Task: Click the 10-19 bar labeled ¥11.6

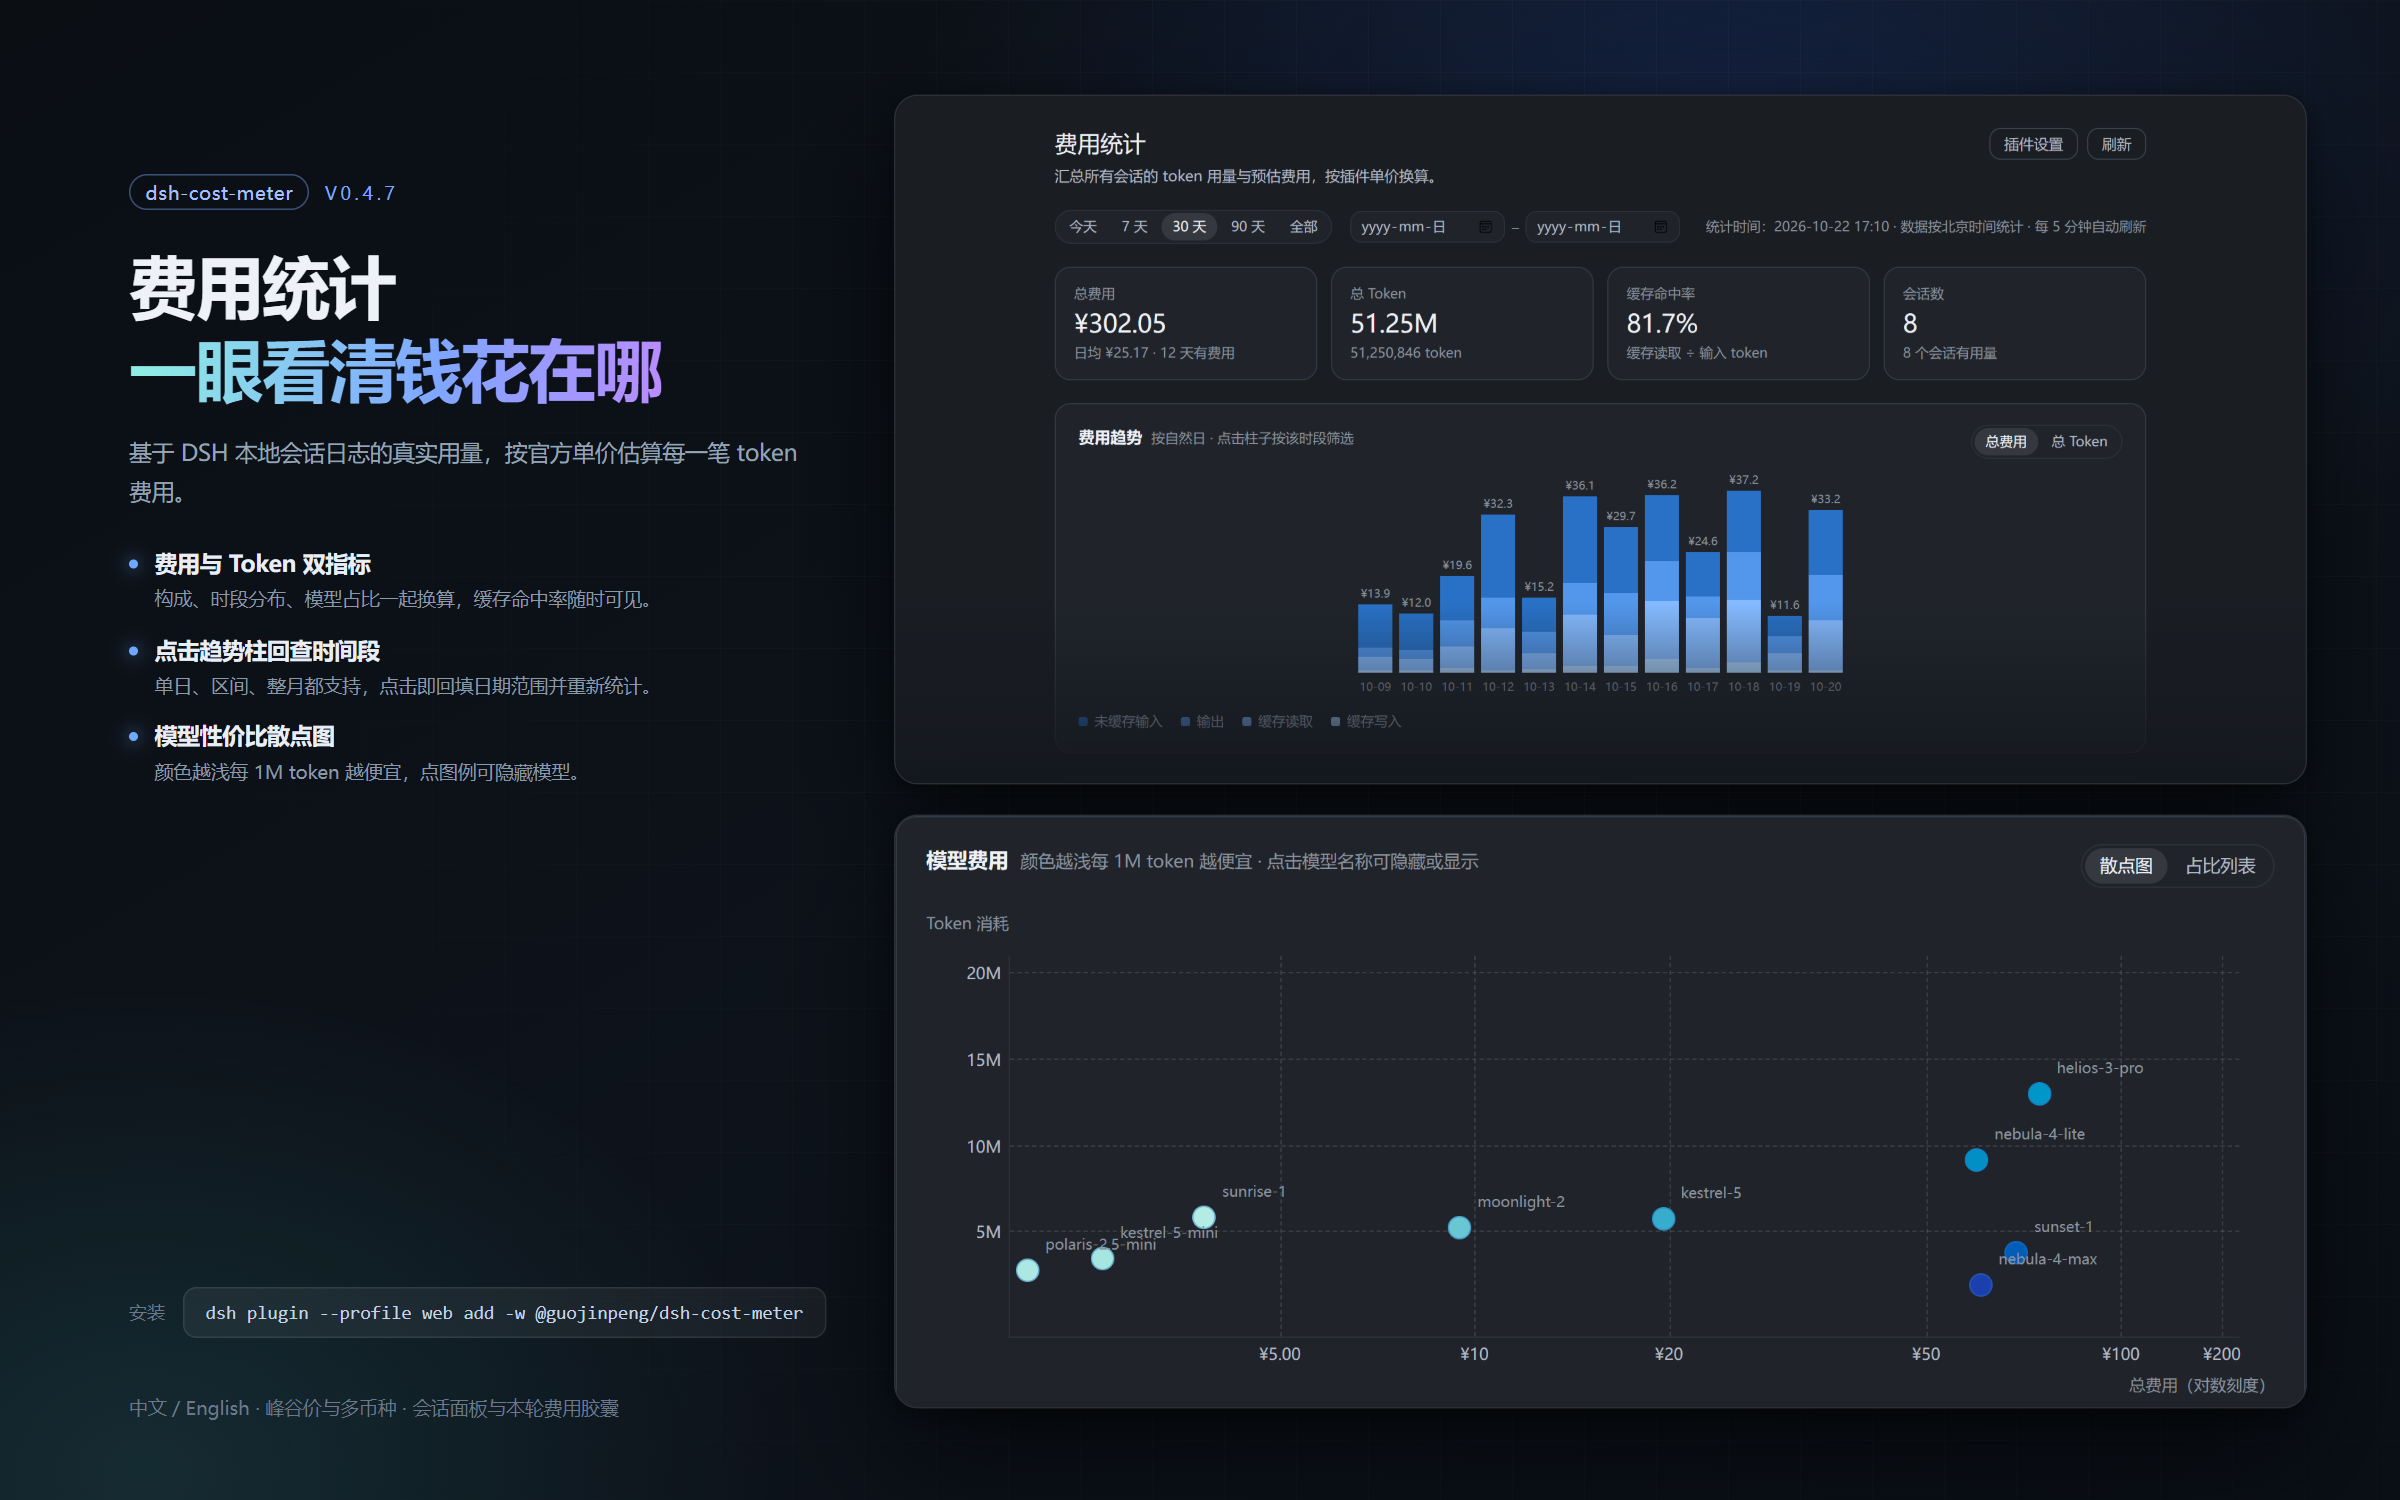Action: (1784, 644)
